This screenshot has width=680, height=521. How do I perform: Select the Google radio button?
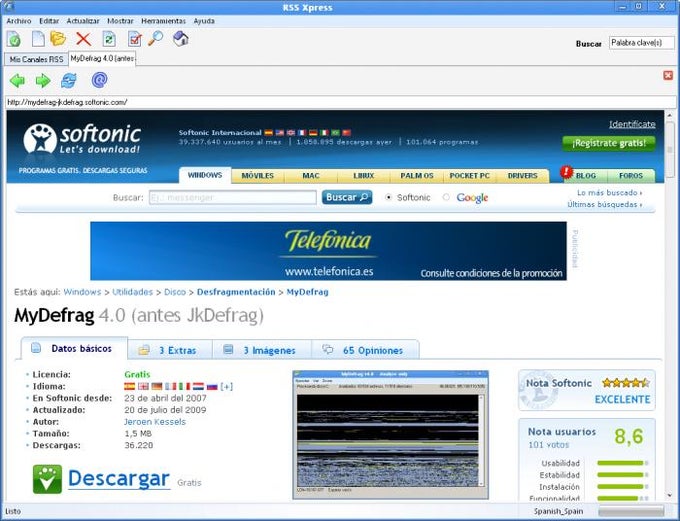point(446,197)
